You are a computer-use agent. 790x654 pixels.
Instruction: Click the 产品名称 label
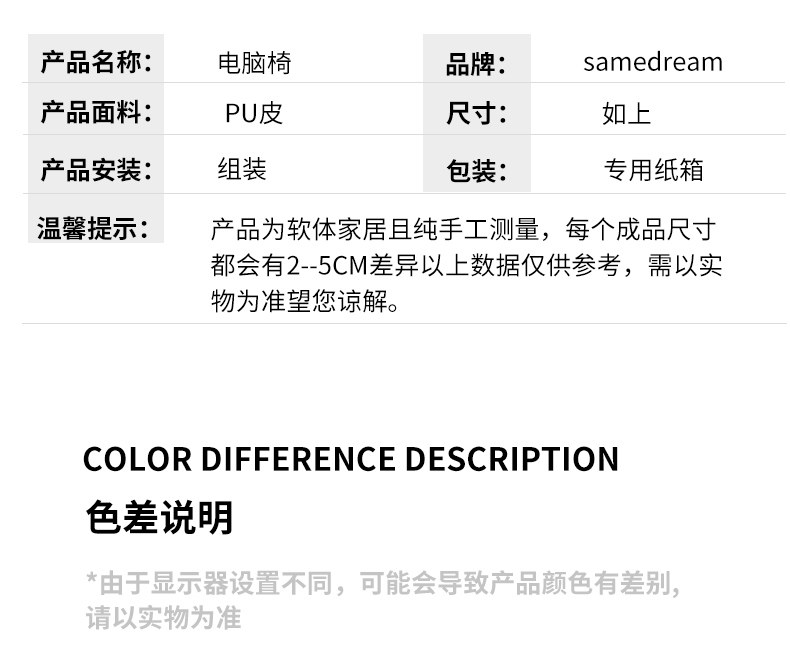pos(95,63)
